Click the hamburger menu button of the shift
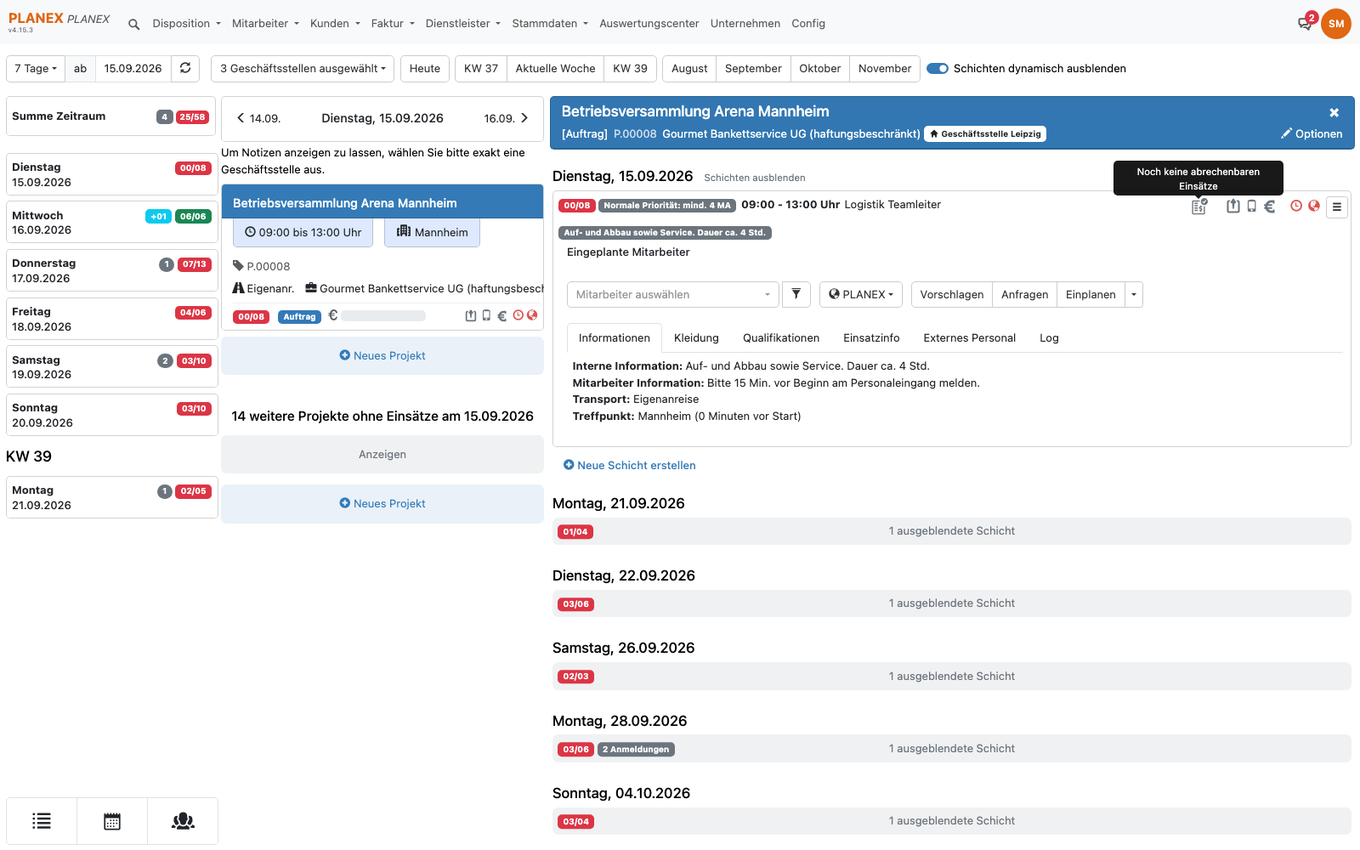The height and width of the screenshot is (850, 1360). pyautogui.click(x=1337, y=207)
